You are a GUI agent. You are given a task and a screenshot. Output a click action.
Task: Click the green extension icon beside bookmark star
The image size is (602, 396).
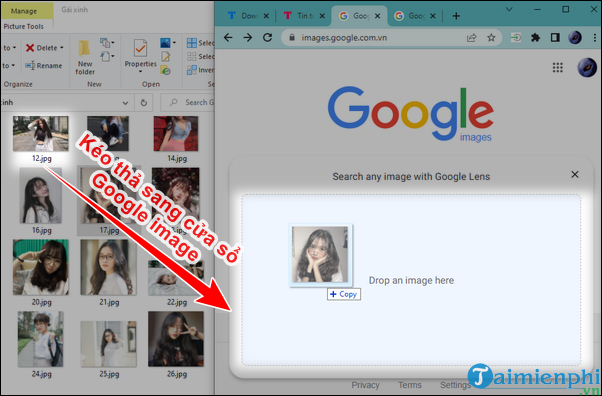coord(516,38)
